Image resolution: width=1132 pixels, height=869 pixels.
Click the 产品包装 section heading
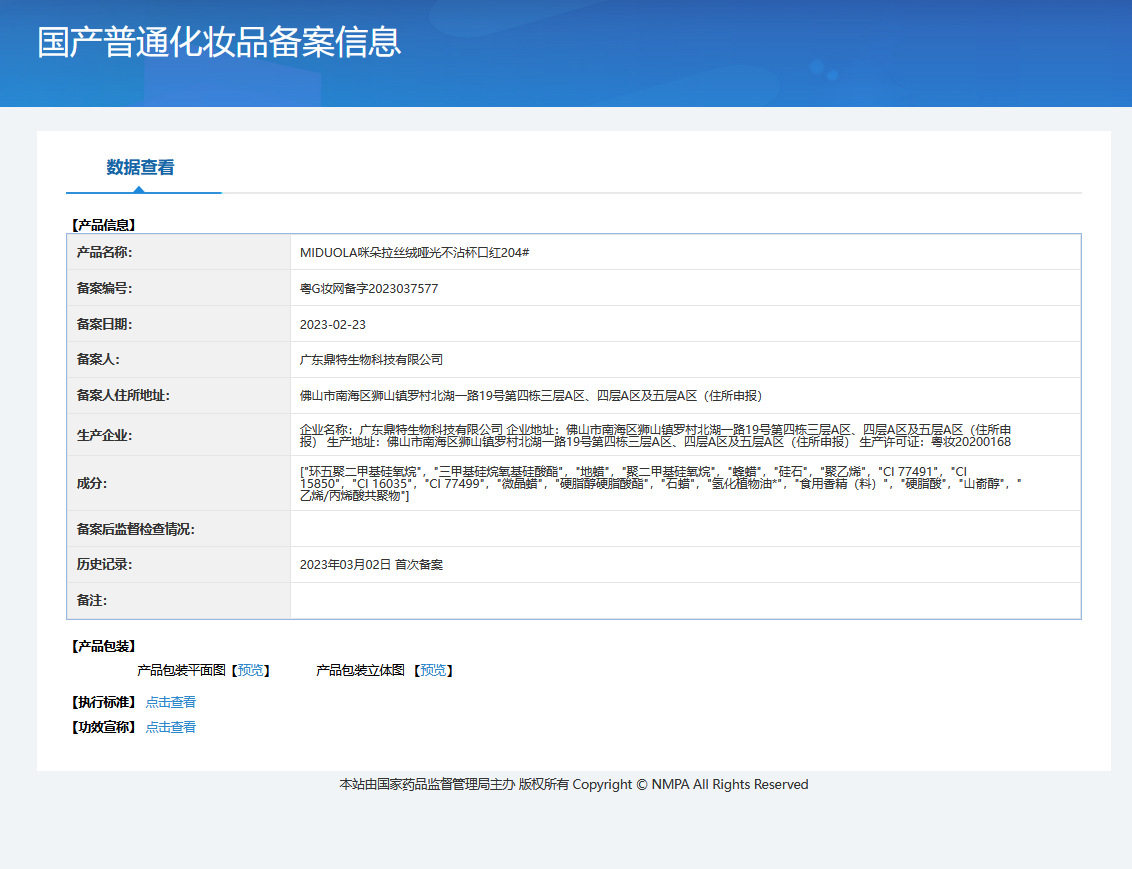point(103,647)
